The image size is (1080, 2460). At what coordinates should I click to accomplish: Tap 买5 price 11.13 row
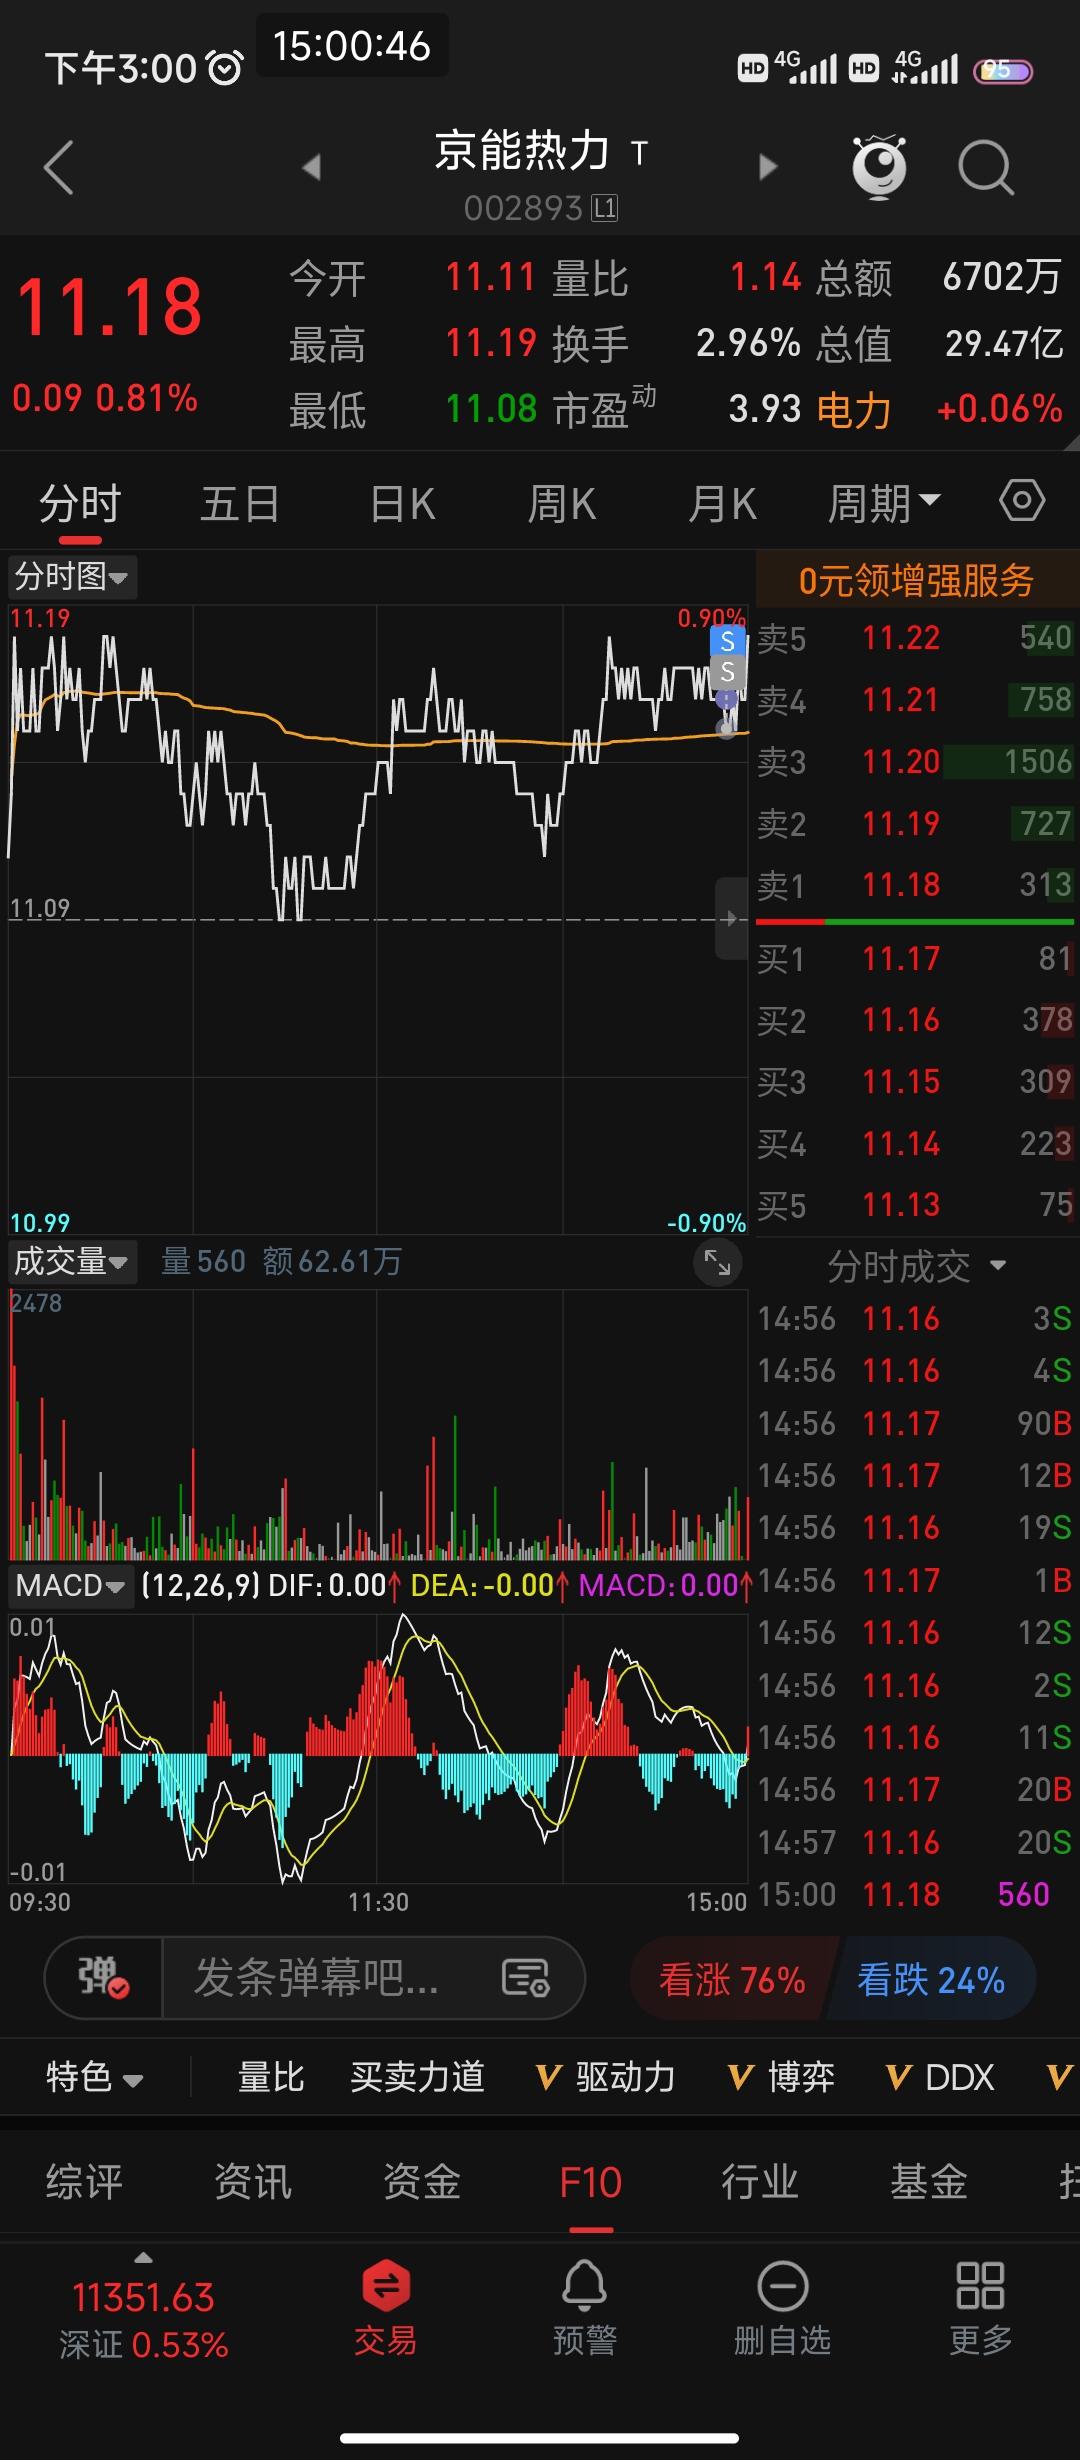(x=916, y=1205)
